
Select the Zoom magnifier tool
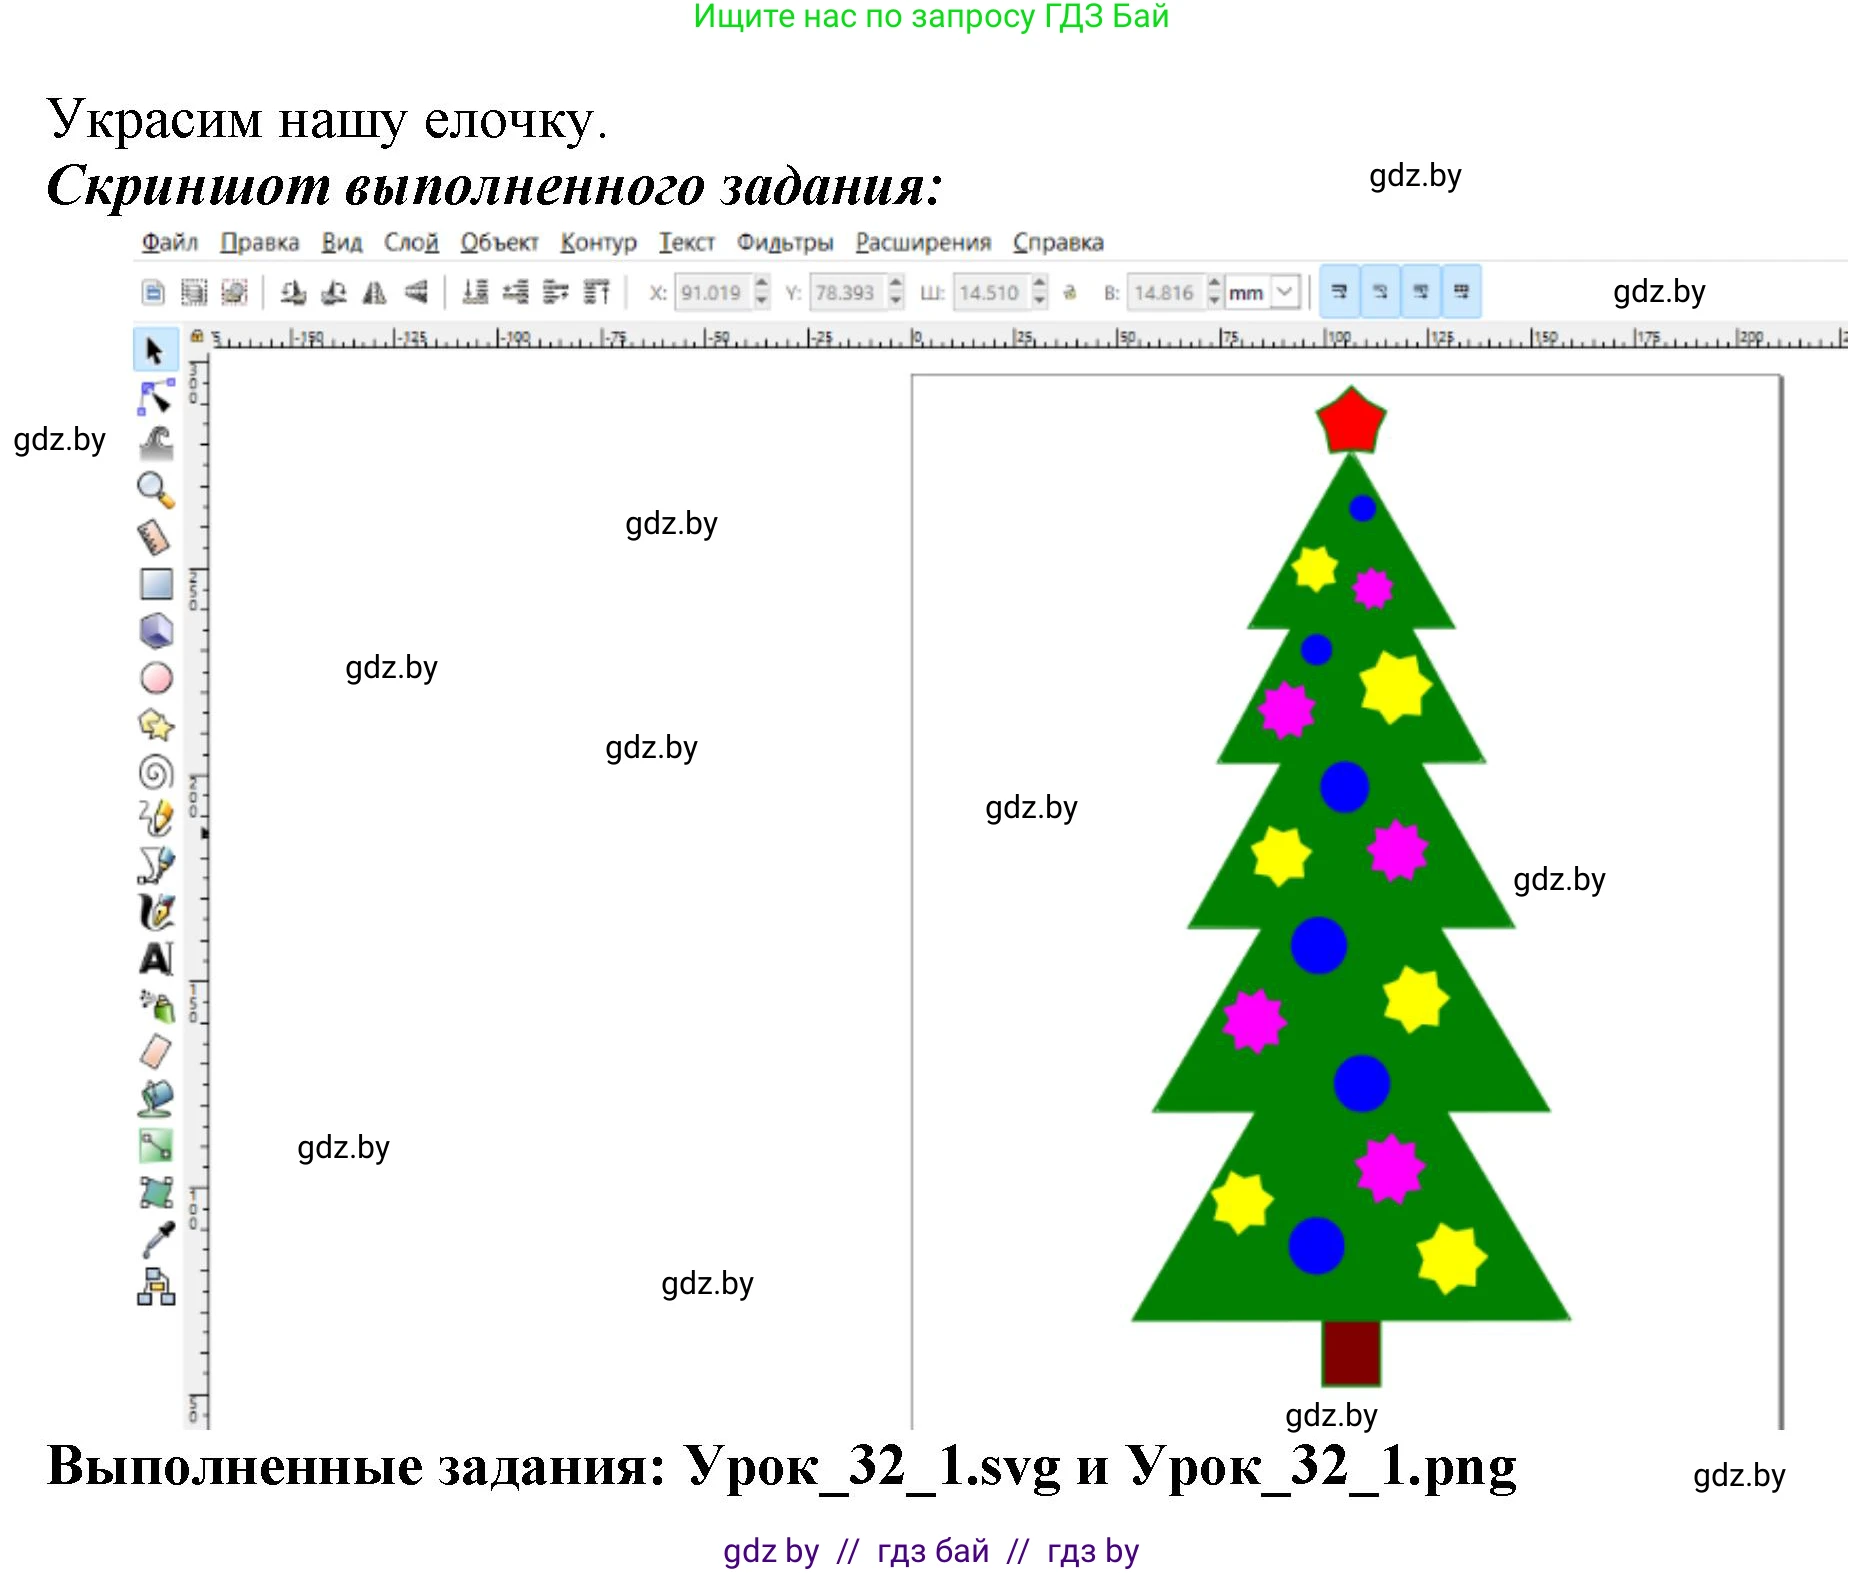[x=155, y=489]
